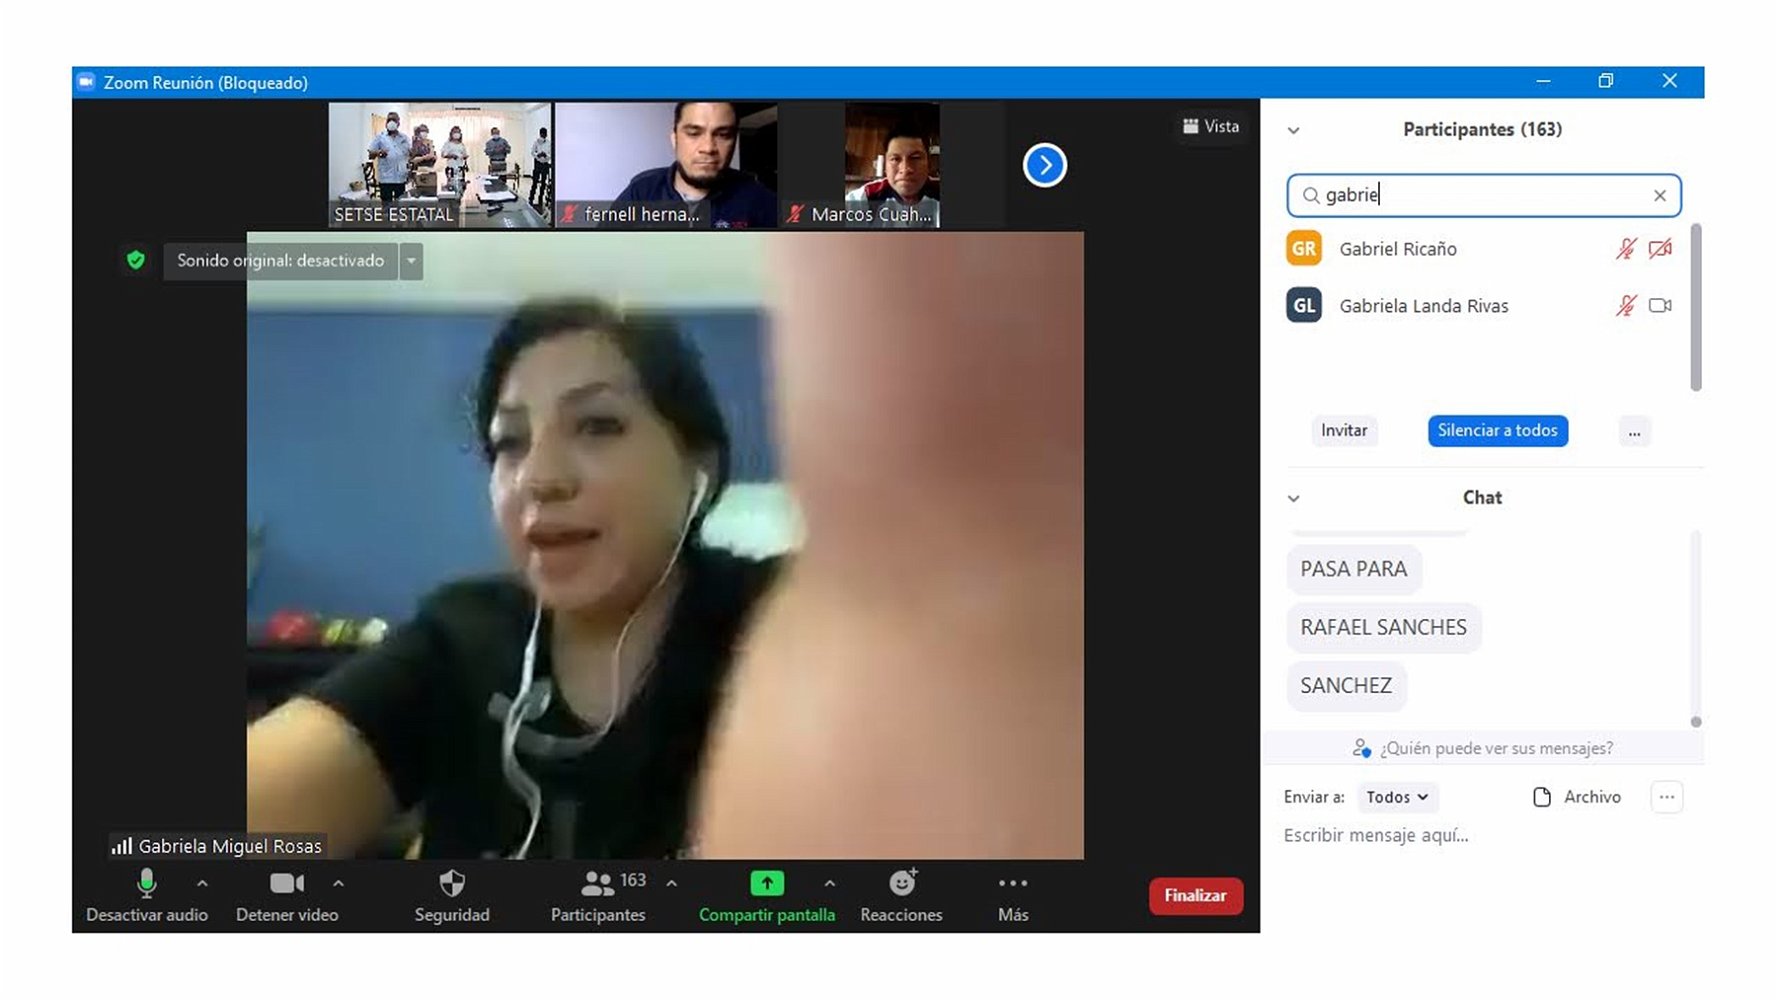Screen dimensions: 1777x1000
Task: Open Enviar a: Todos dropdown
Action: pyautogui.click(x=1397, y=797)
